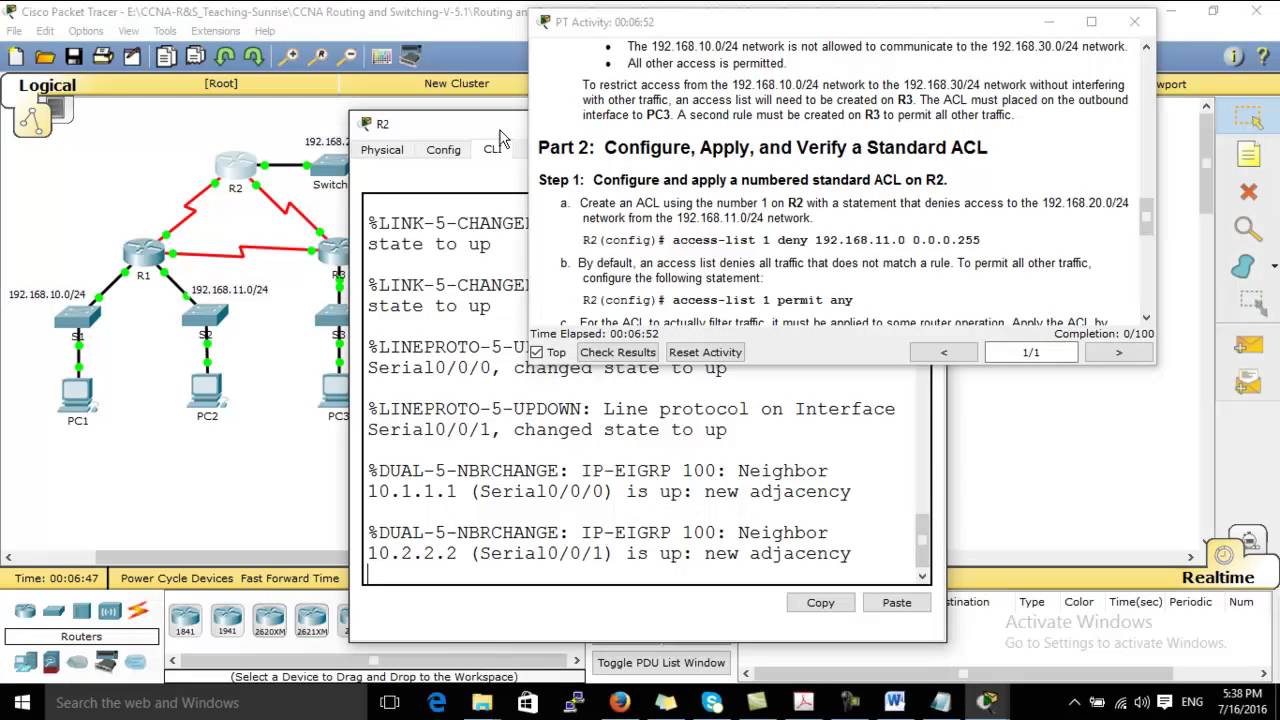Choose the Place Note tool
This screenshot has height=720, width=1280.
(1249, 154)
